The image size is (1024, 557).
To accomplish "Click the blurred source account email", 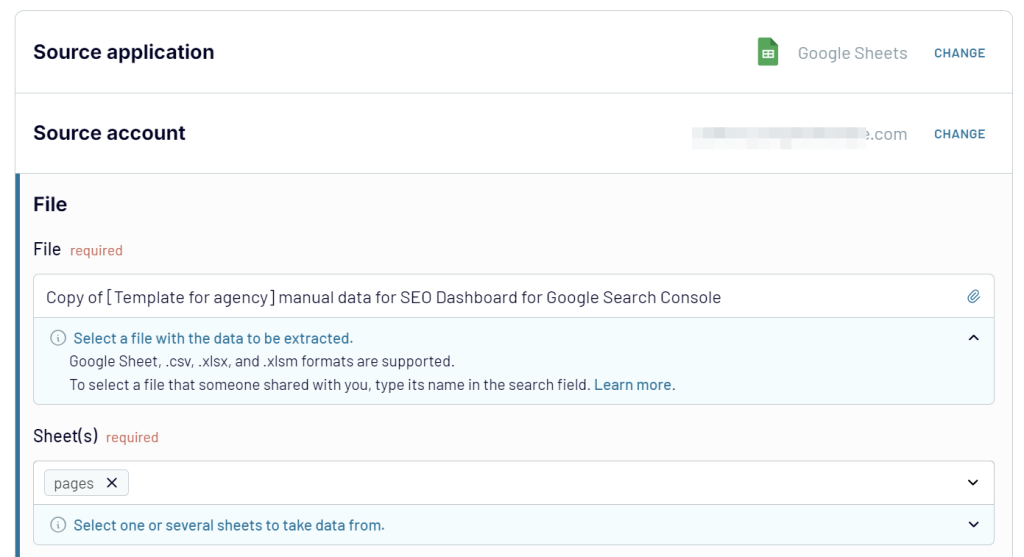I will 799,135.
